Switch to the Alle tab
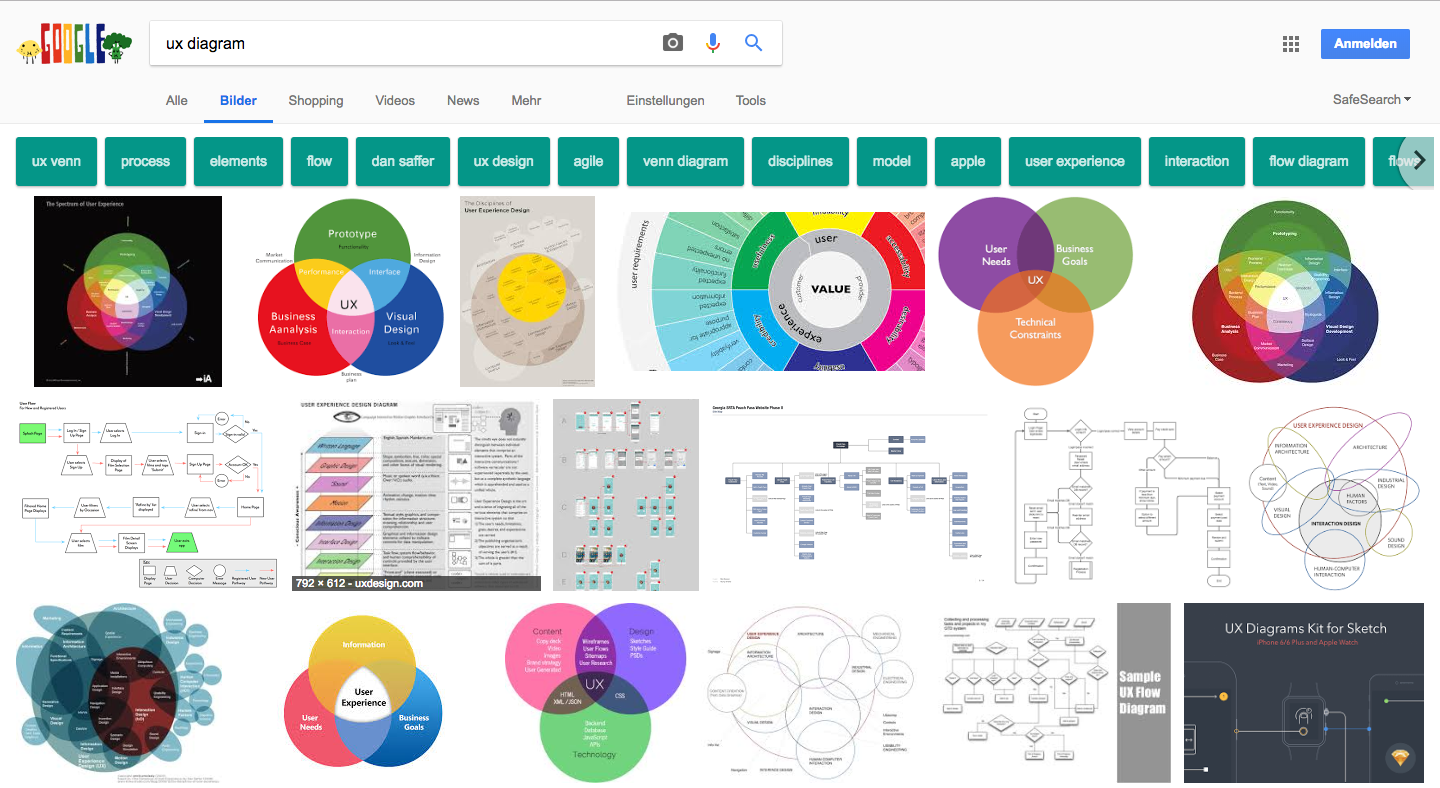Image resolution: width=1440 pixels, height=788 pixels. pyautogui.click(x=177, y=100)
